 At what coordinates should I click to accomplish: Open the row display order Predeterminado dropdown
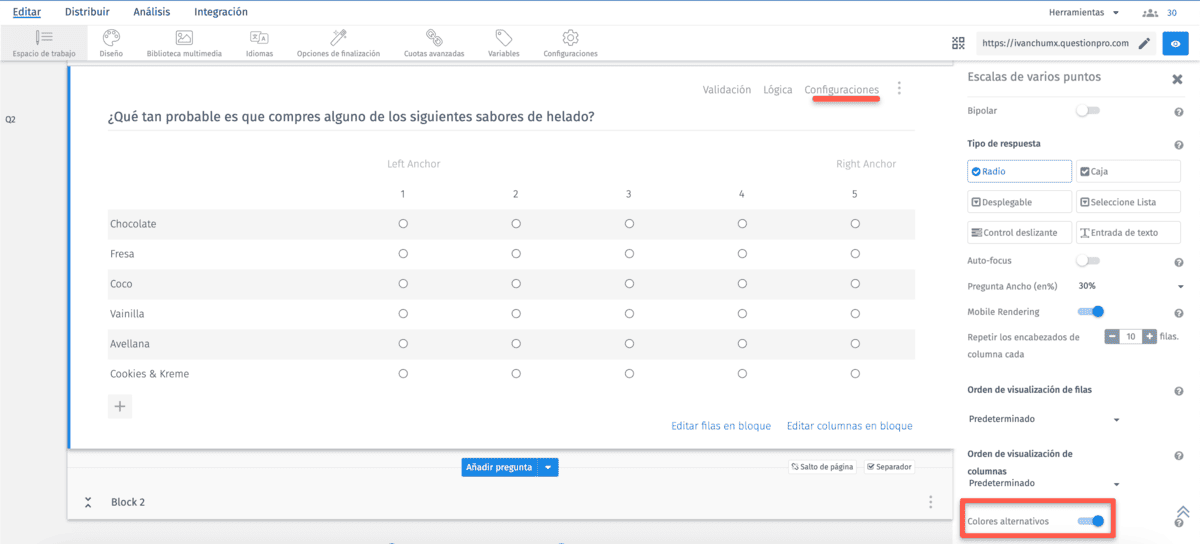tap(1044, 419)
